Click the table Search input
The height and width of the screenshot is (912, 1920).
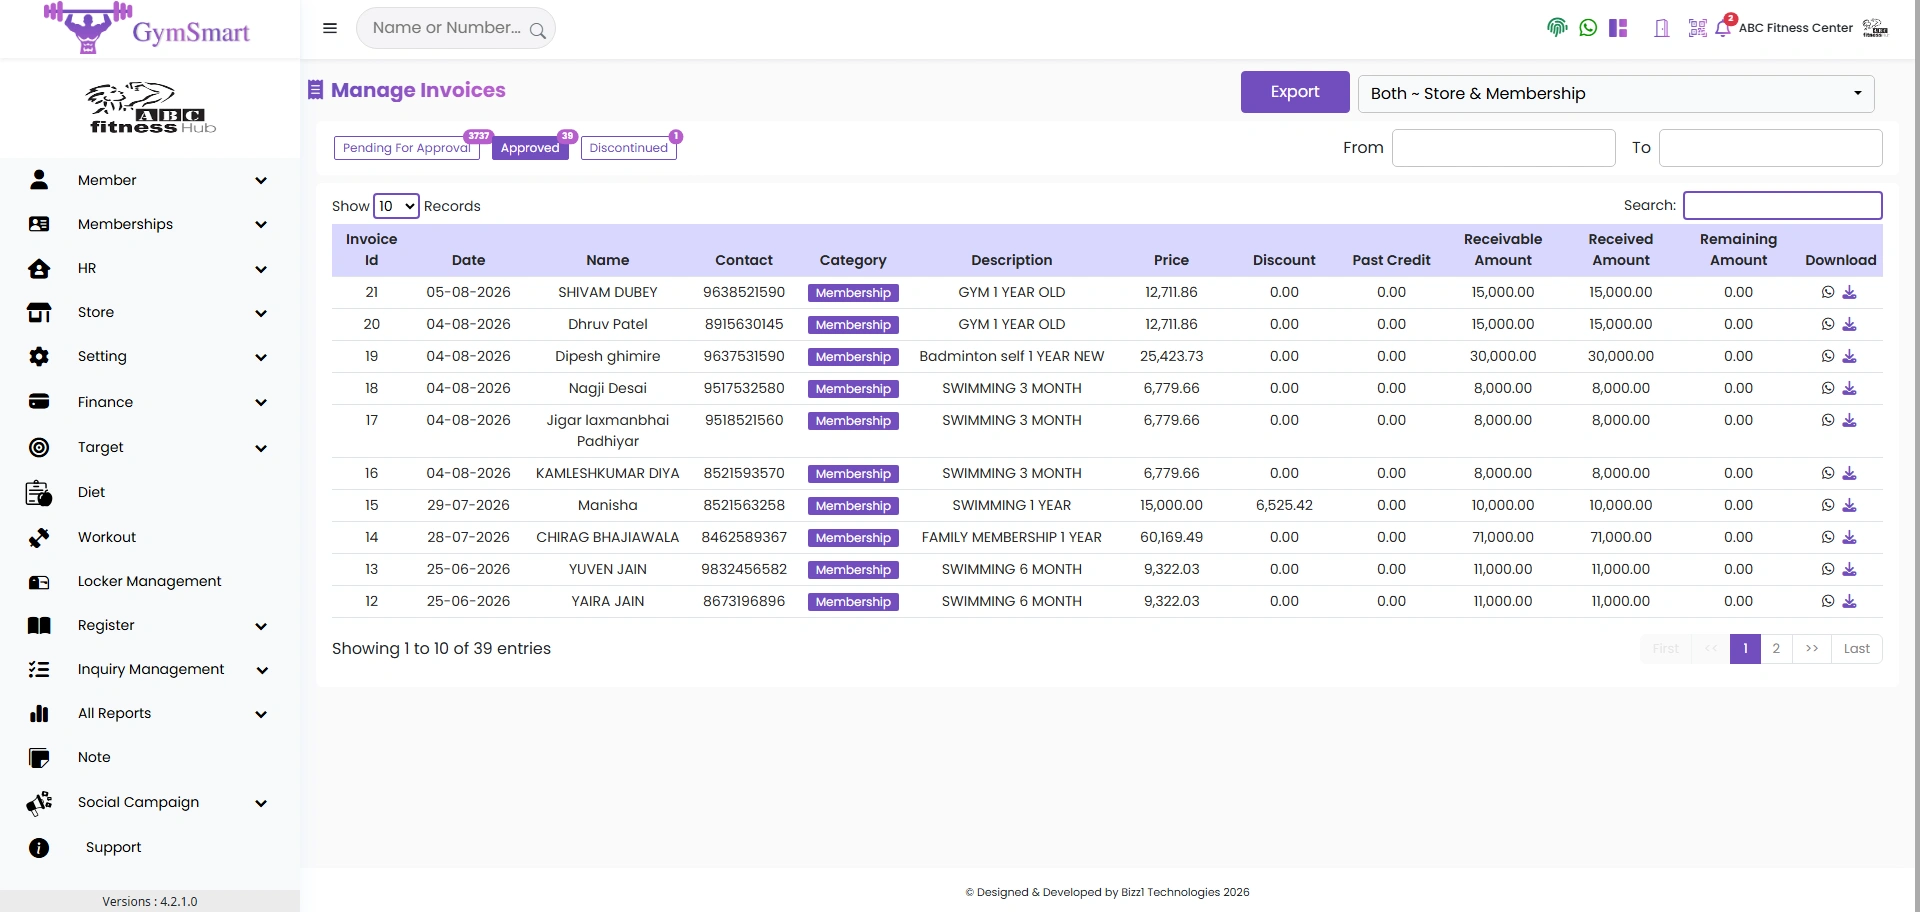[1783, 205]
